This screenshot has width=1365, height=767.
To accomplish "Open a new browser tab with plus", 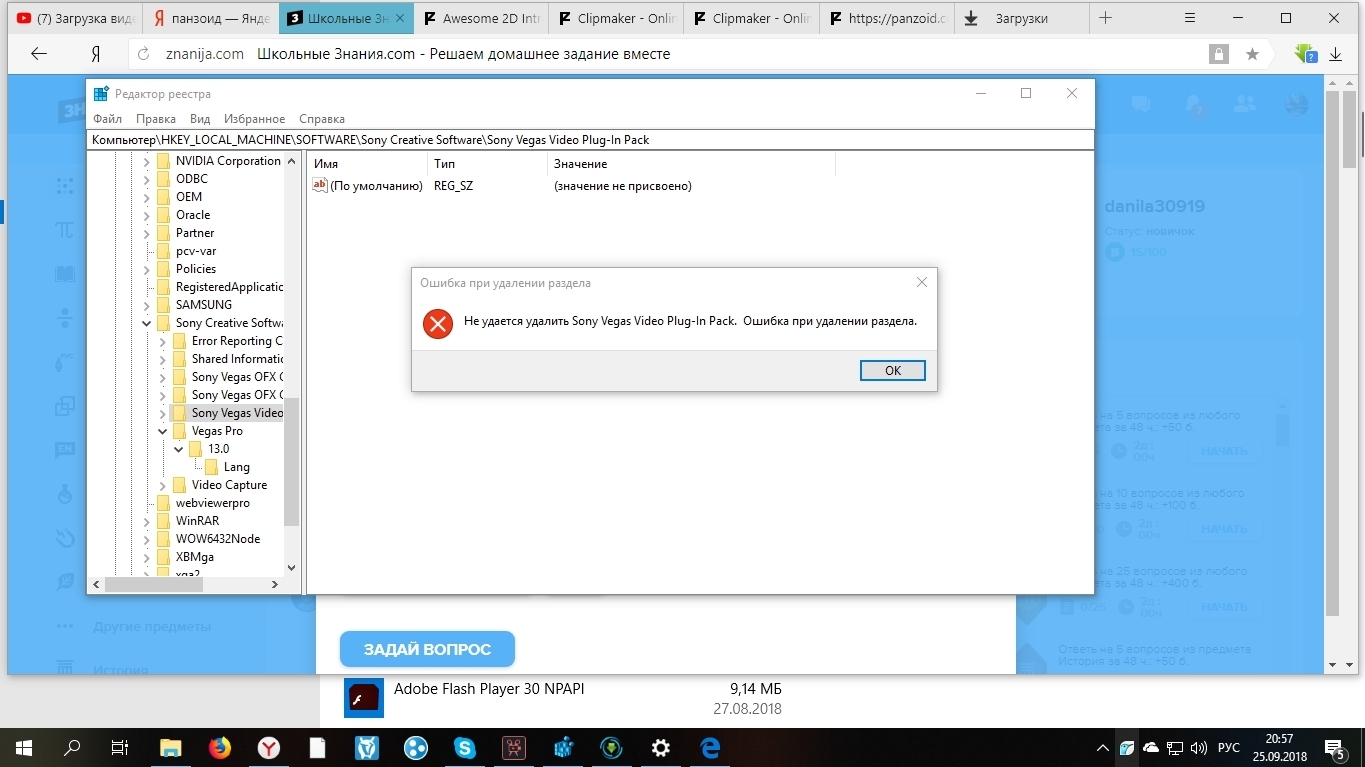I will pos(1105,18).
